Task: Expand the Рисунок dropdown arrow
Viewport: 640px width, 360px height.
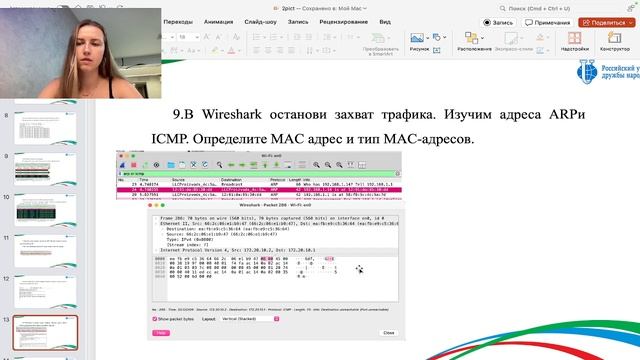Action: (427, 38)
